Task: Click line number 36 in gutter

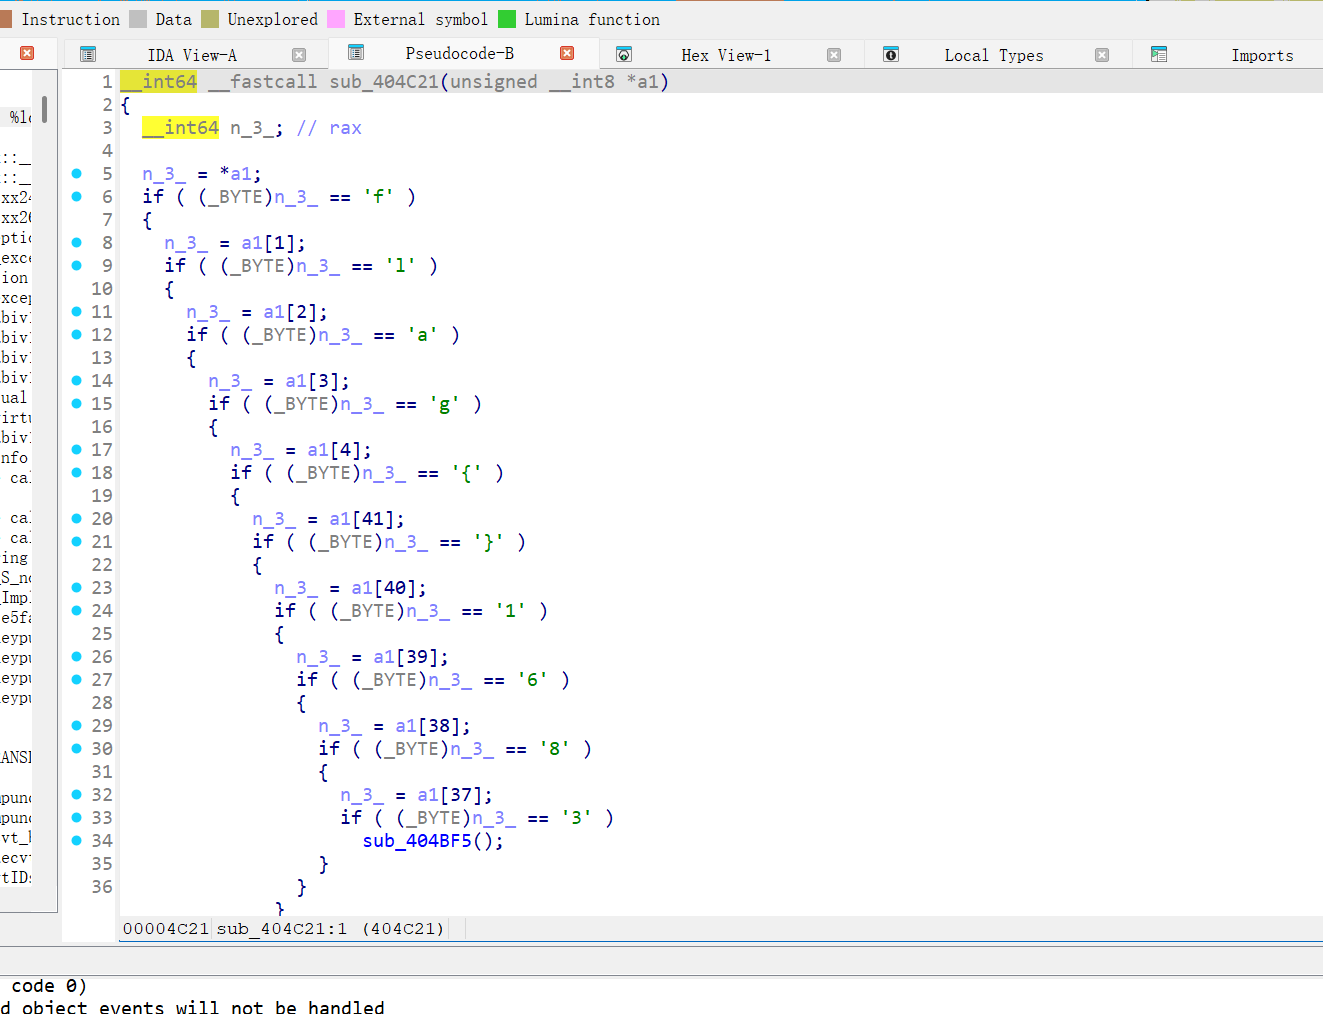Action: click(x=102, y=887)
